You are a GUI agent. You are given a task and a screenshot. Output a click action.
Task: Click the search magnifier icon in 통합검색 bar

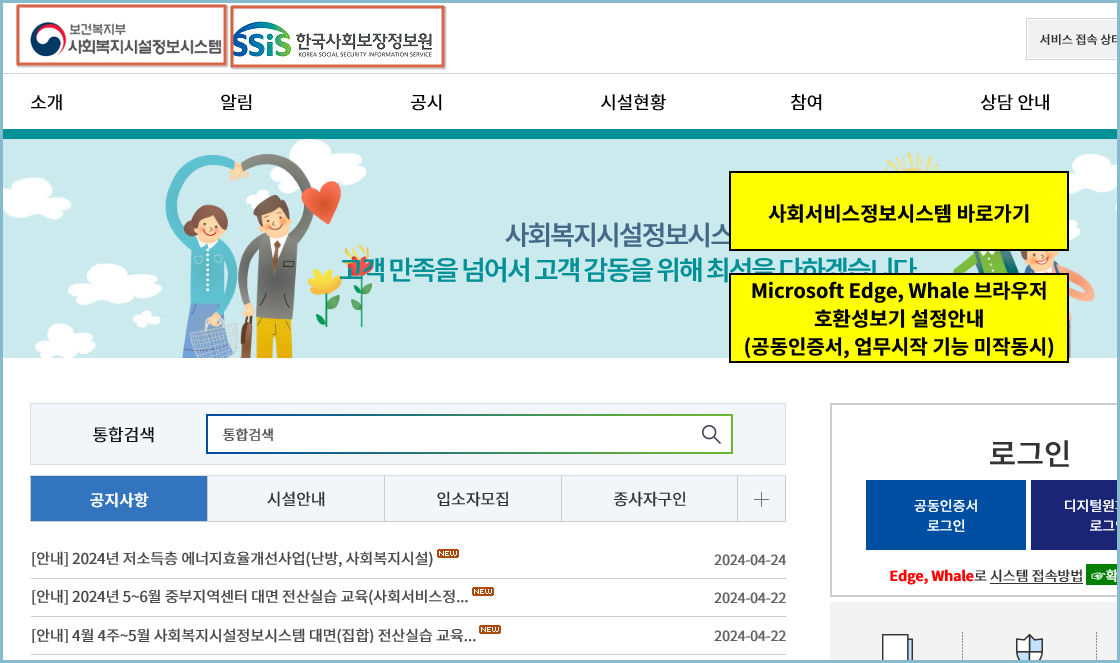click(x=711, y=434)
